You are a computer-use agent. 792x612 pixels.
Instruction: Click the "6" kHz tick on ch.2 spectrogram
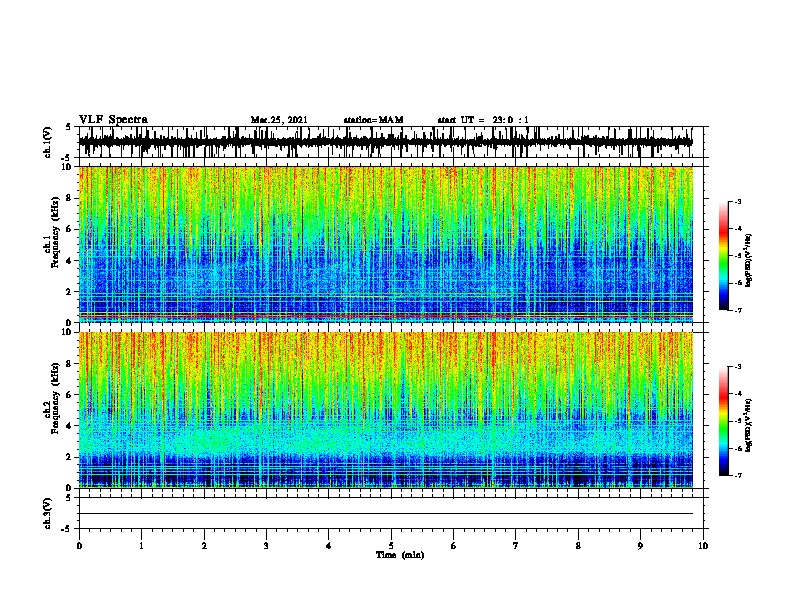[x=69, y=395]
